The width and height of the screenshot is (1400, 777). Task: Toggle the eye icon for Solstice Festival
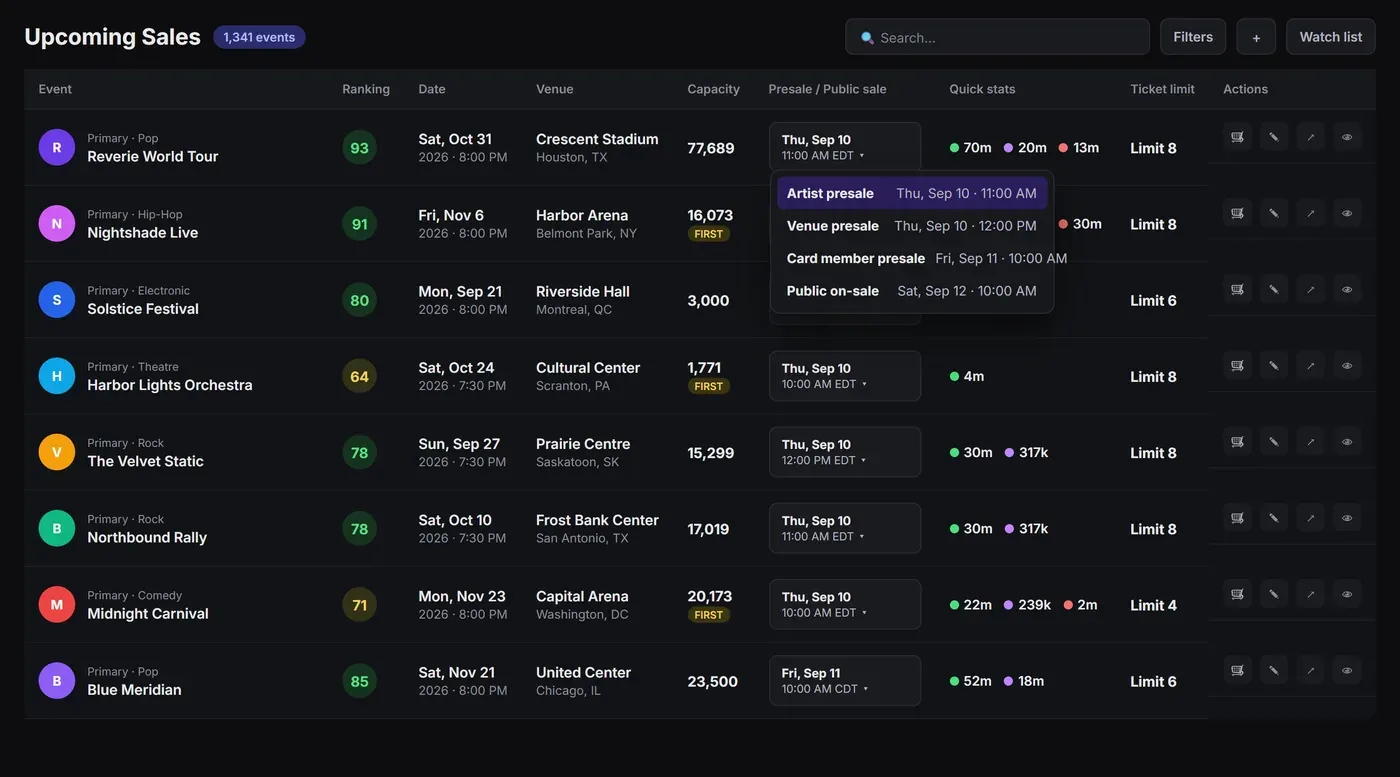1347,289
